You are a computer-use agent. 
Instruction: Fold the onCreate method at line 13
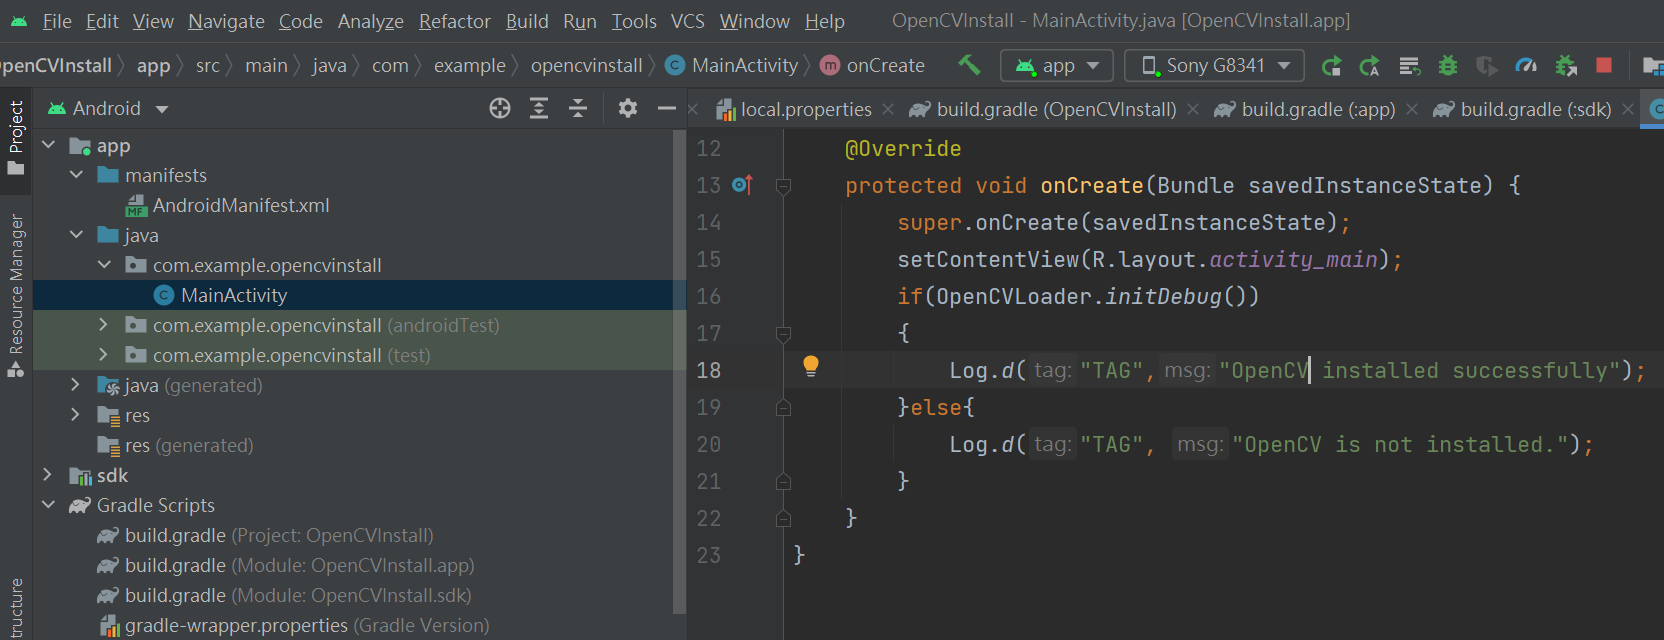(784, 186)
